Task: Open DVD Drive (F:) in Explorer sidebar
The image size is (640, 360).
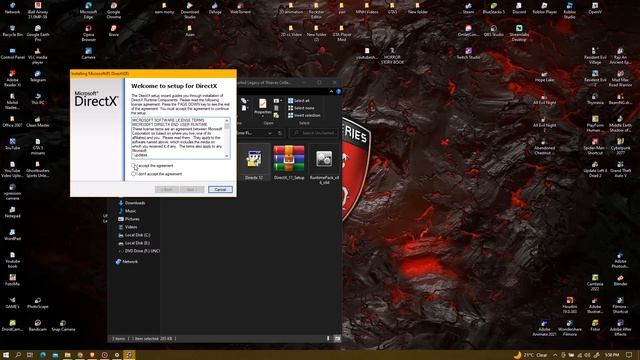Action: tap(142, 251)
